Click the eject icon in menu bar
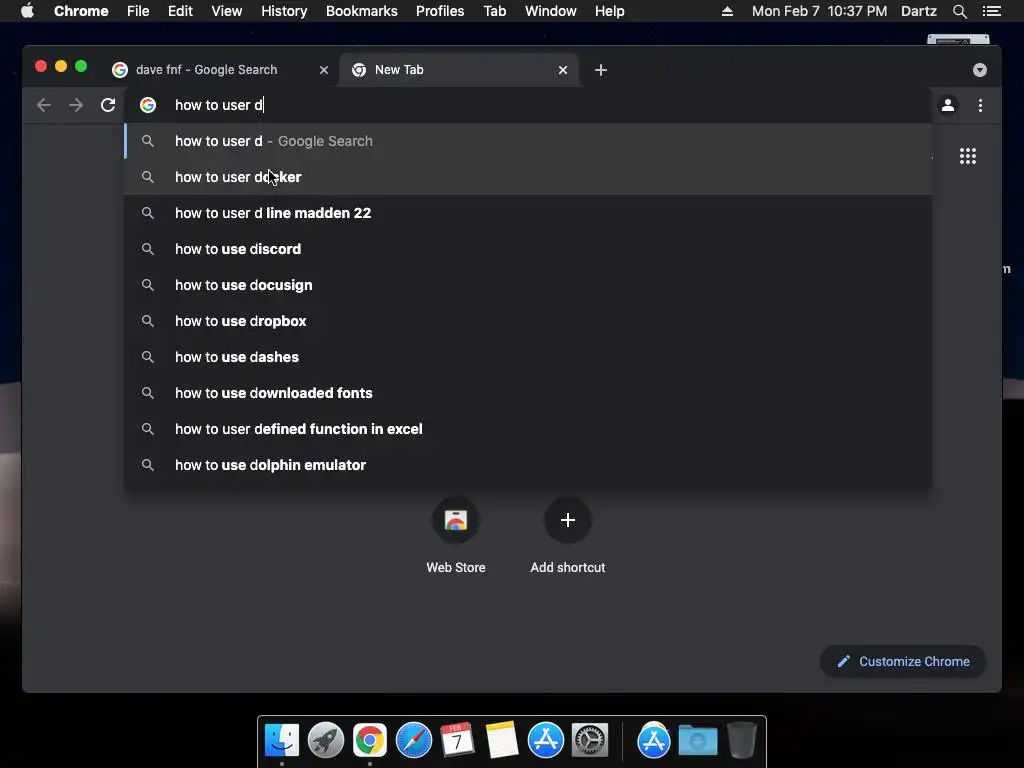This screenshot has height=768, width=1024. tap(727, 11)
